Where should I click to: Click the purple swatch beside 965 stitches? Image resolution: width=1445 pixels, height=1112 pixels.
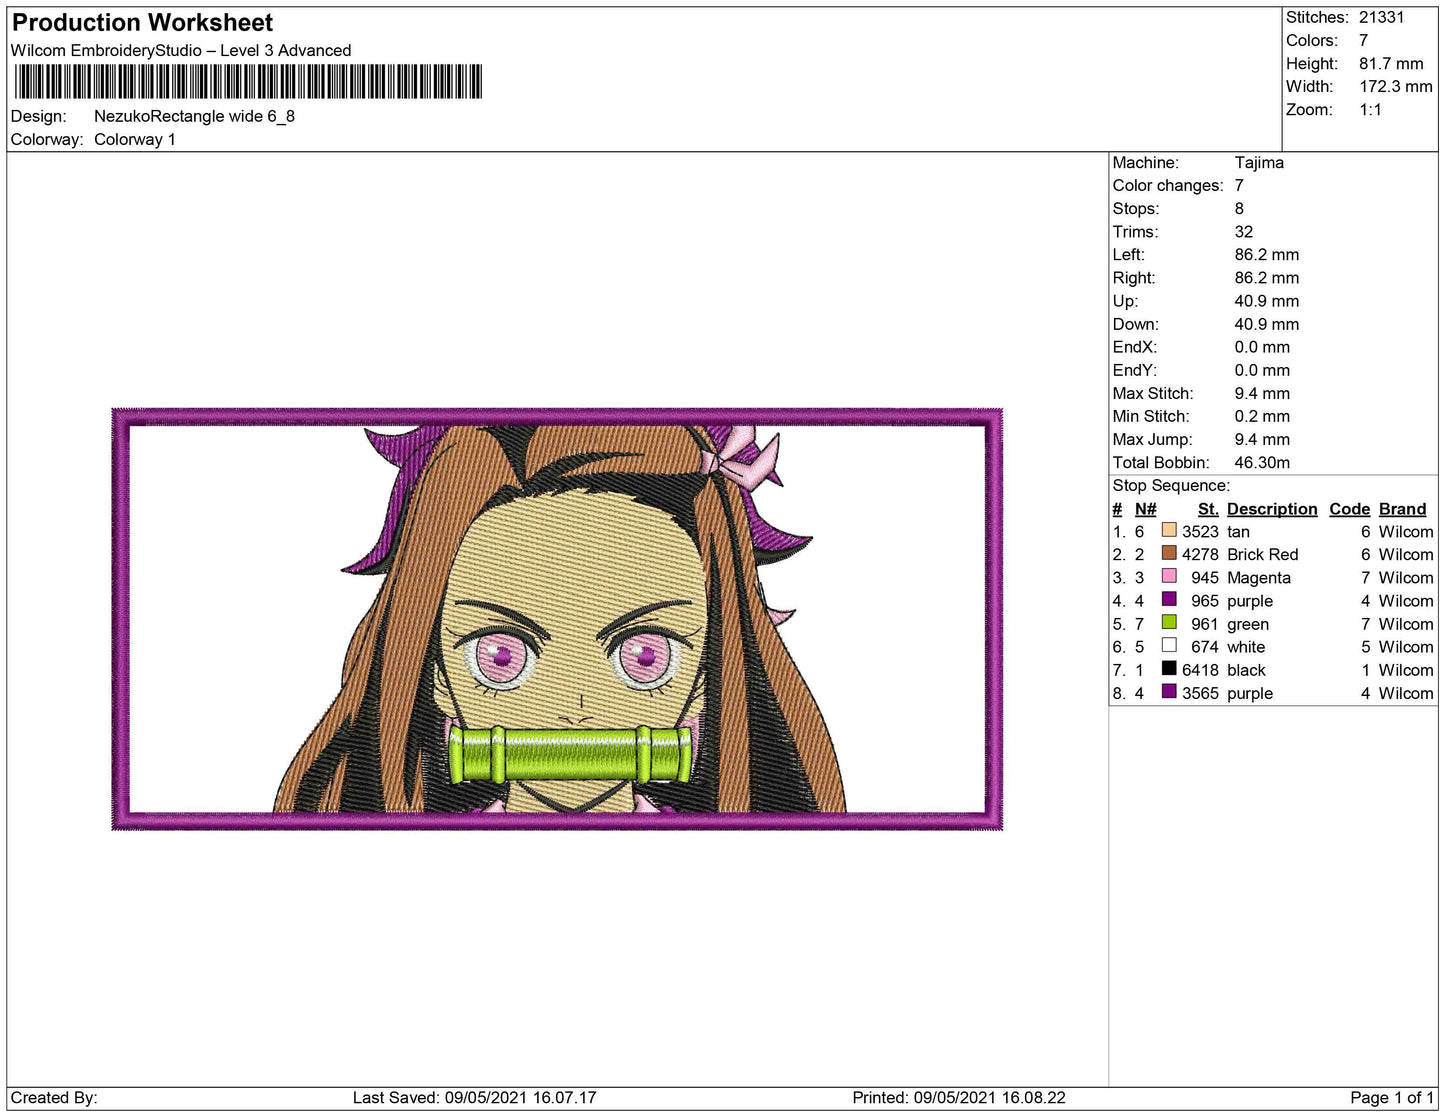(1169, 599)
